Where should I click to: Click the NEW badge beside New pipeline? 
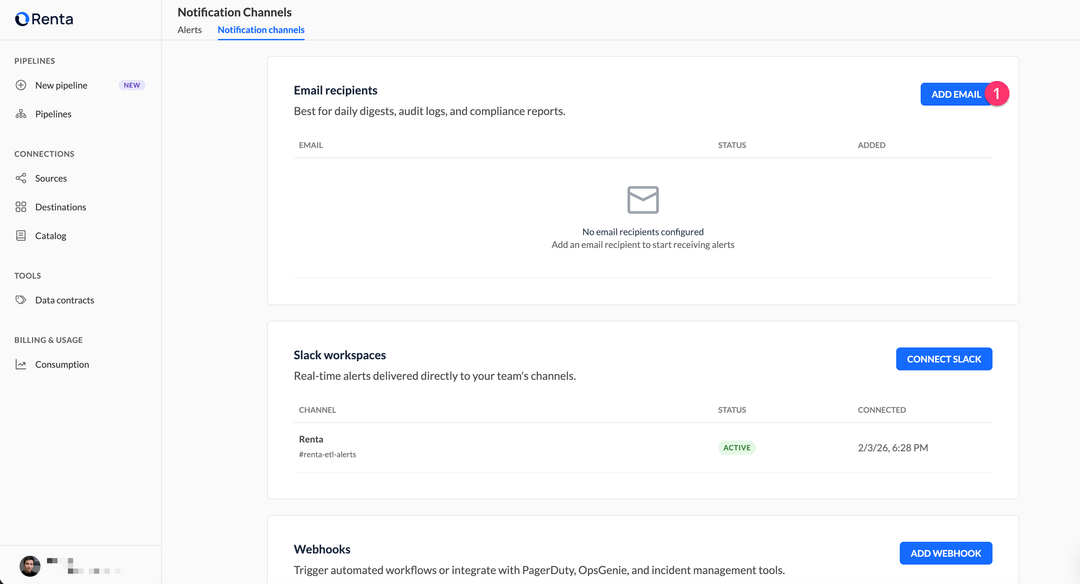tap(132, 85)
